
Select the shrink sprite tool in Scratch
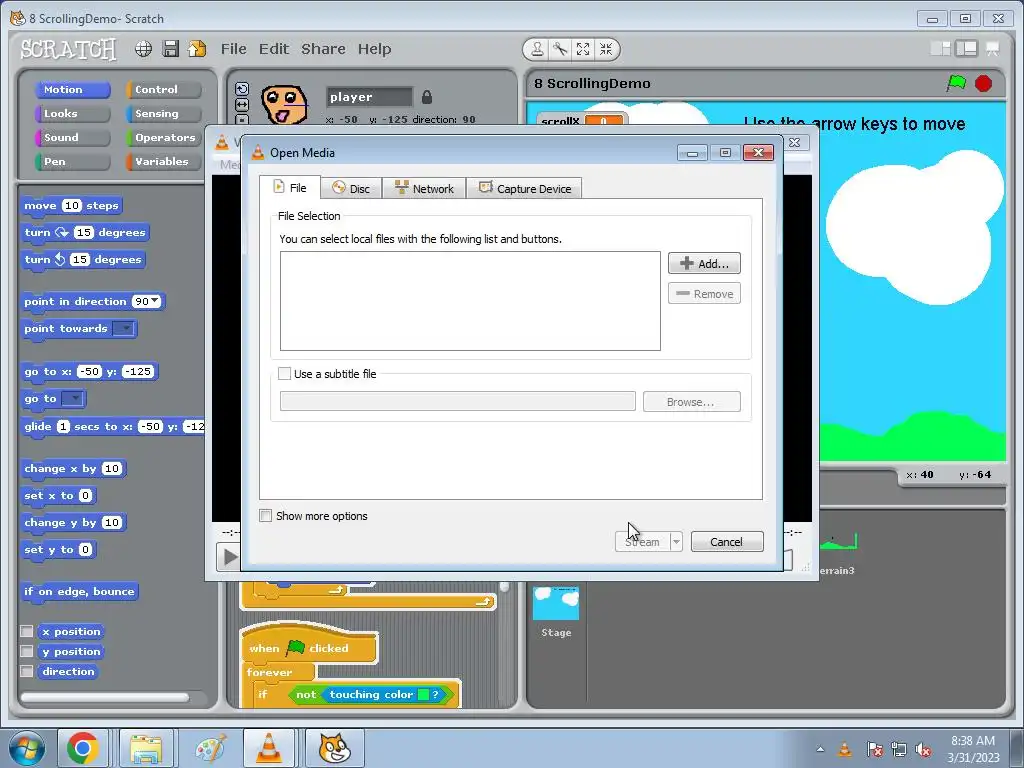[606, 49]
